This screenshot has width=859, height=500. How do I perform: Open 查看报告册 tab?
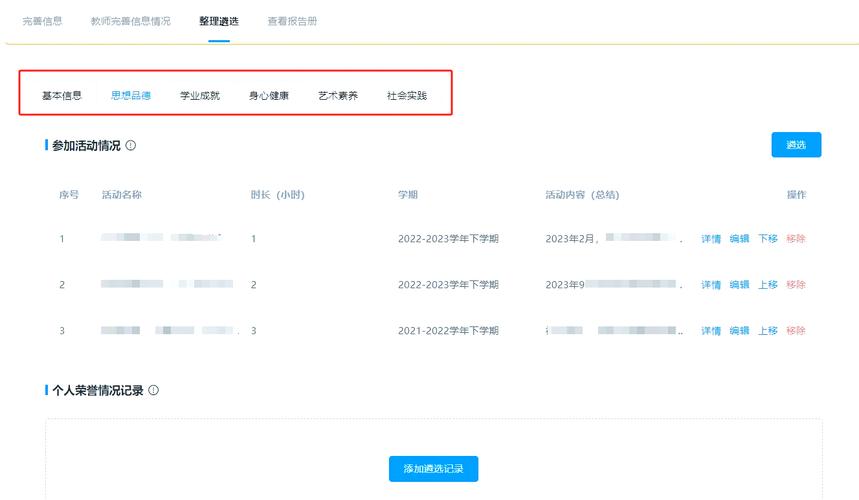(x=292, y=21)
